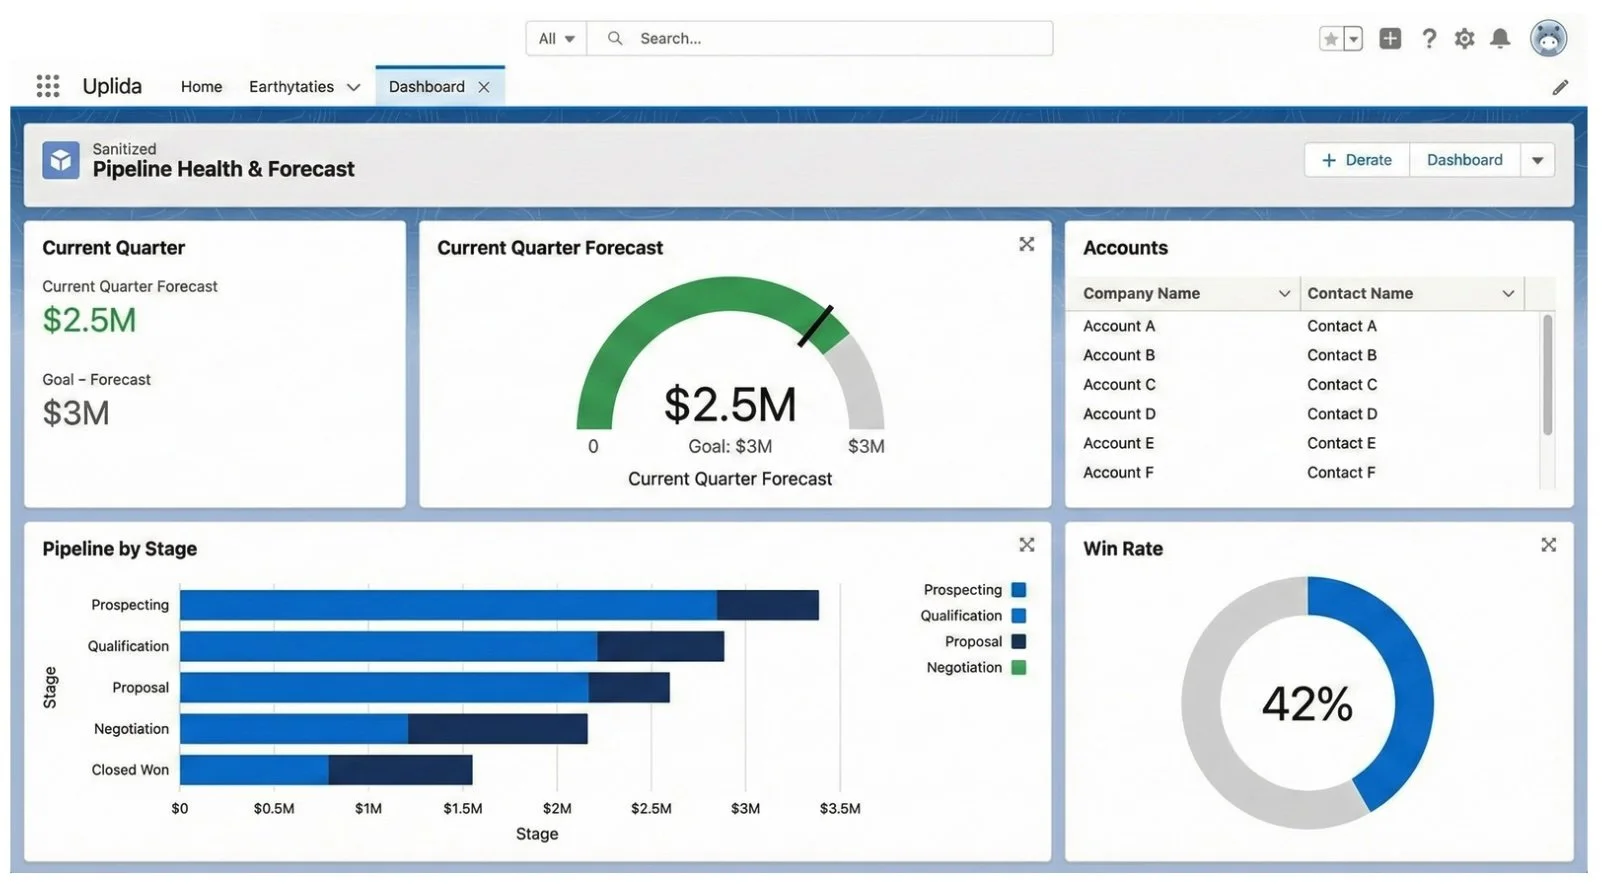
Task: Open Company Name column sort chevron
Action: pos(1284,294)
